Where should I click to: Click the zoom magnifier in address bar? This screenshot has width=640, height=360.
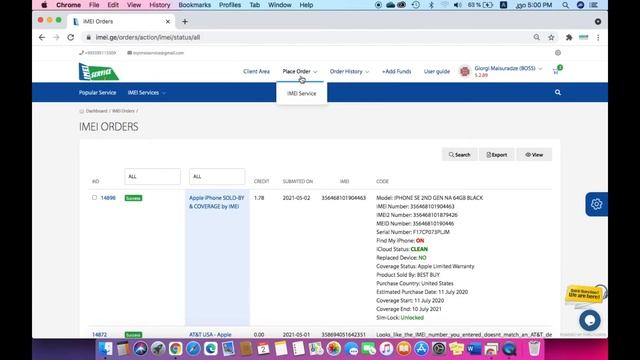(536, 37)
